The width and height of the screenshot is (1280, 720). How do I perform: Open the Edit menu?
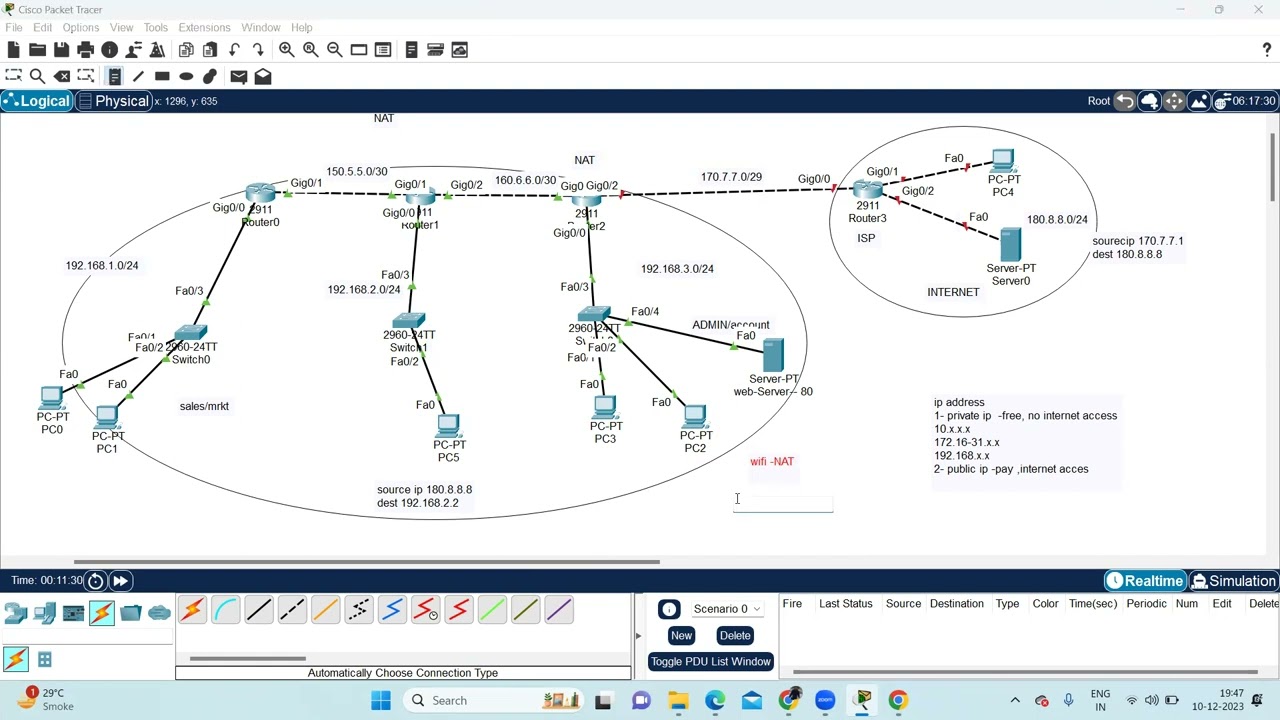42,27
